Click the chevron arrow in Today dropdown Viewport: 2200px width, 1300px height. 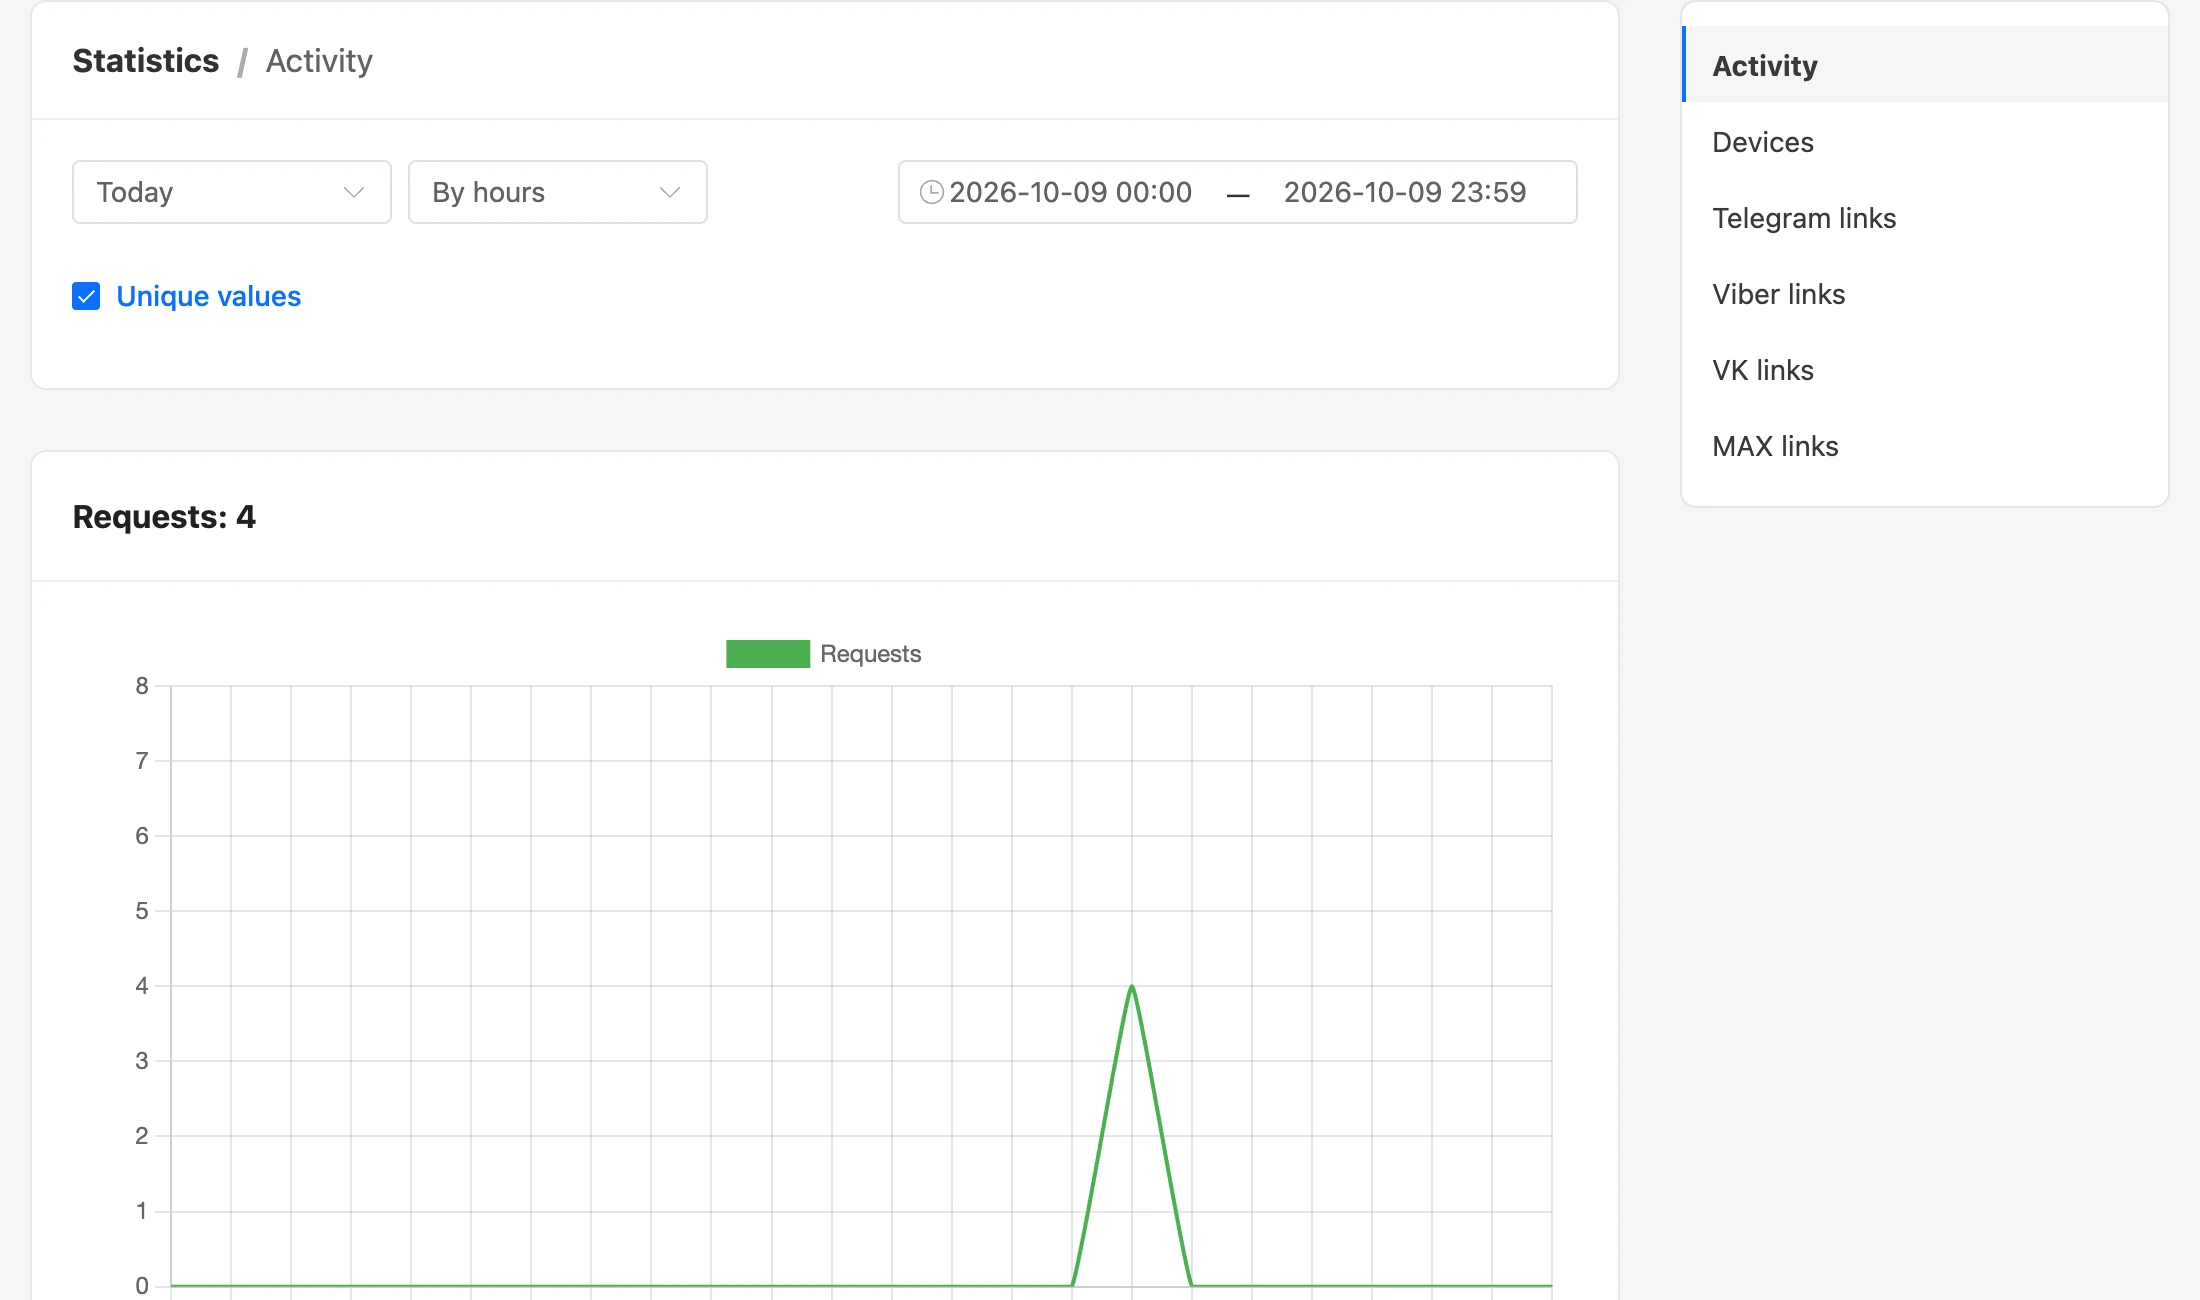353,192
